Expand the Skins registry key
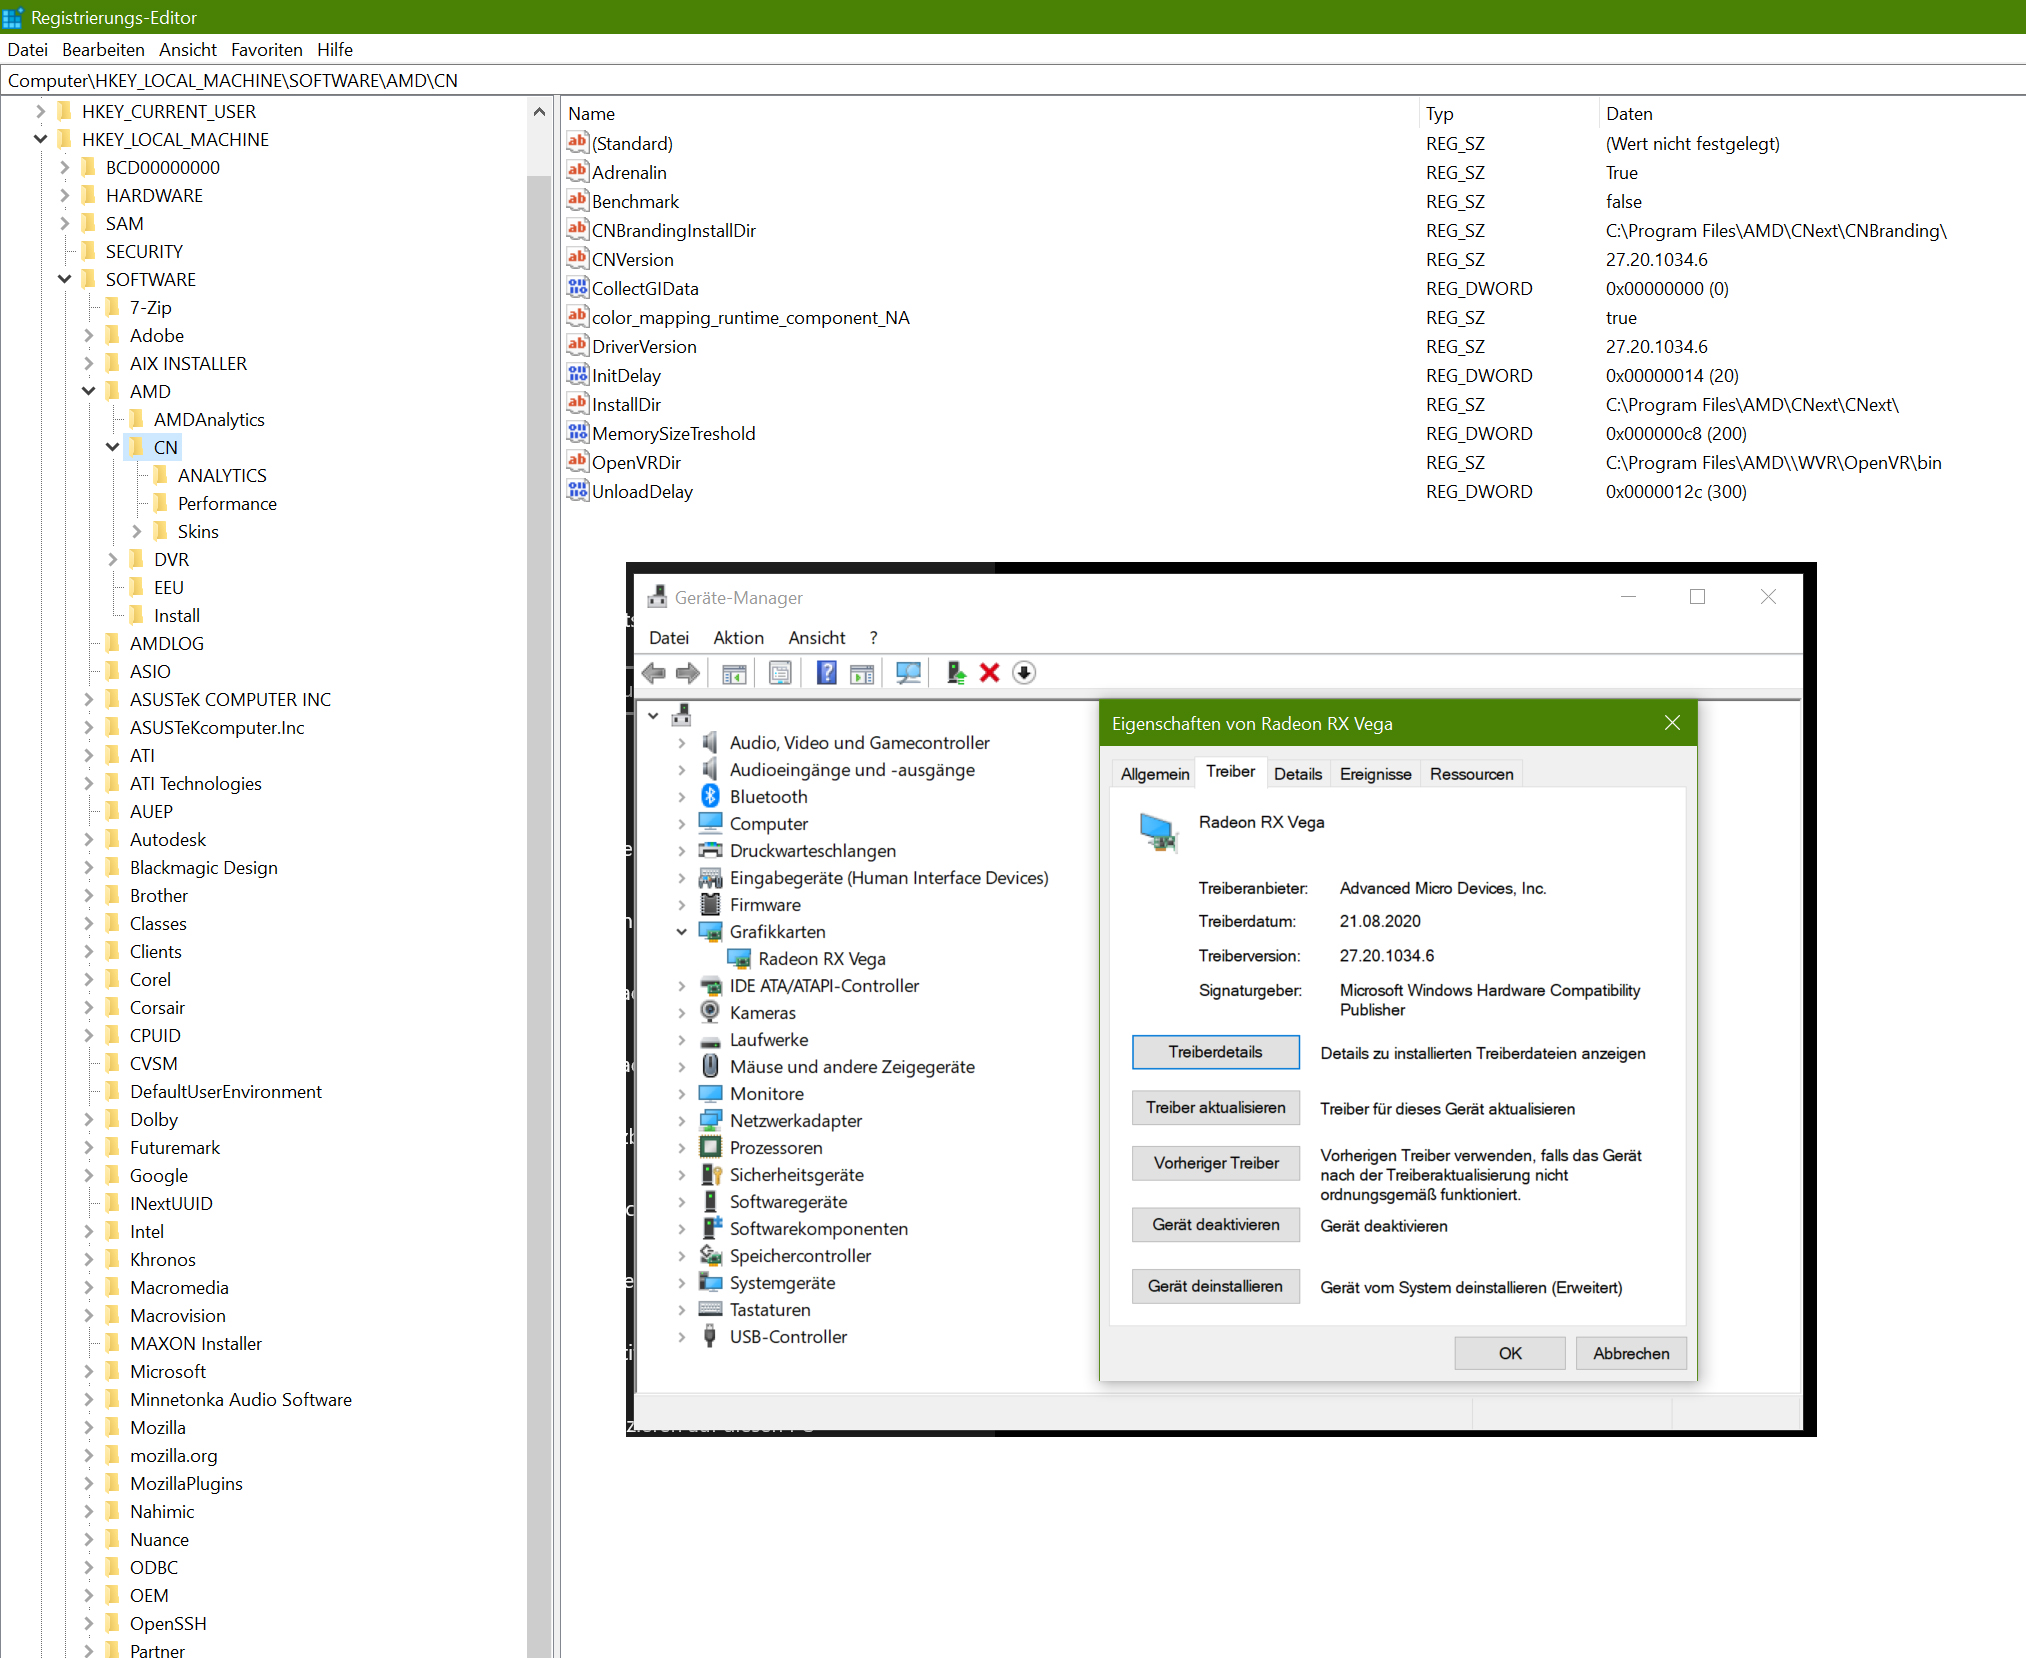Image resolution: width=2026 pixels, height=1658 pixels. click(137, 531)
